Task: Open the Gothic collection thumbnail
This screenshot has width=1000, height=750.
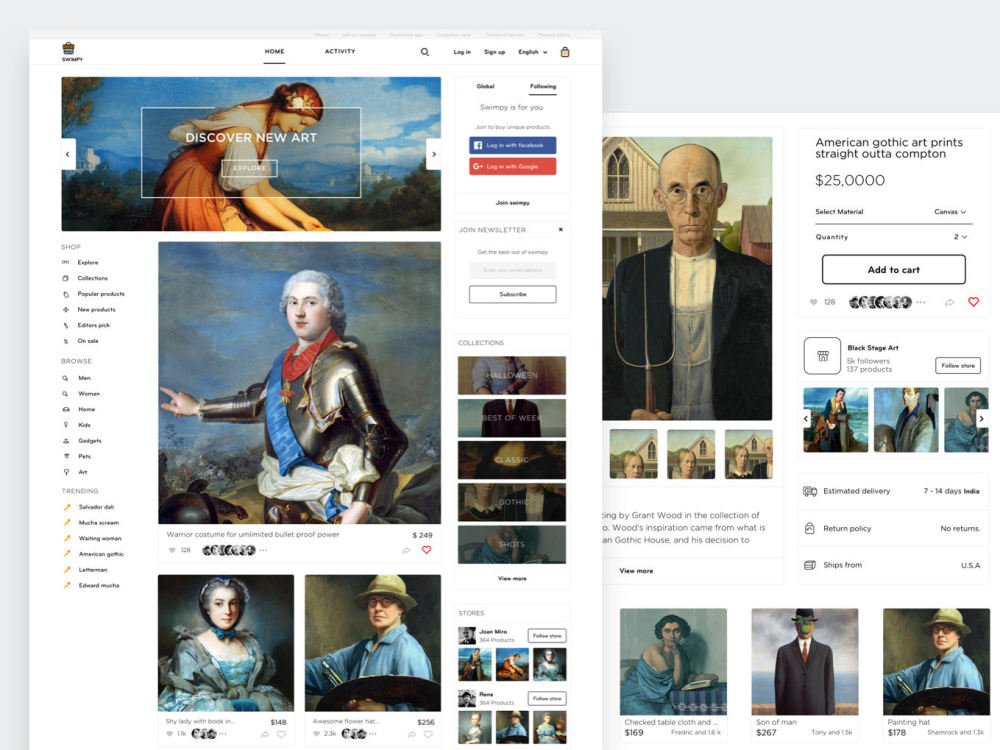Action: tap(511, 502)
